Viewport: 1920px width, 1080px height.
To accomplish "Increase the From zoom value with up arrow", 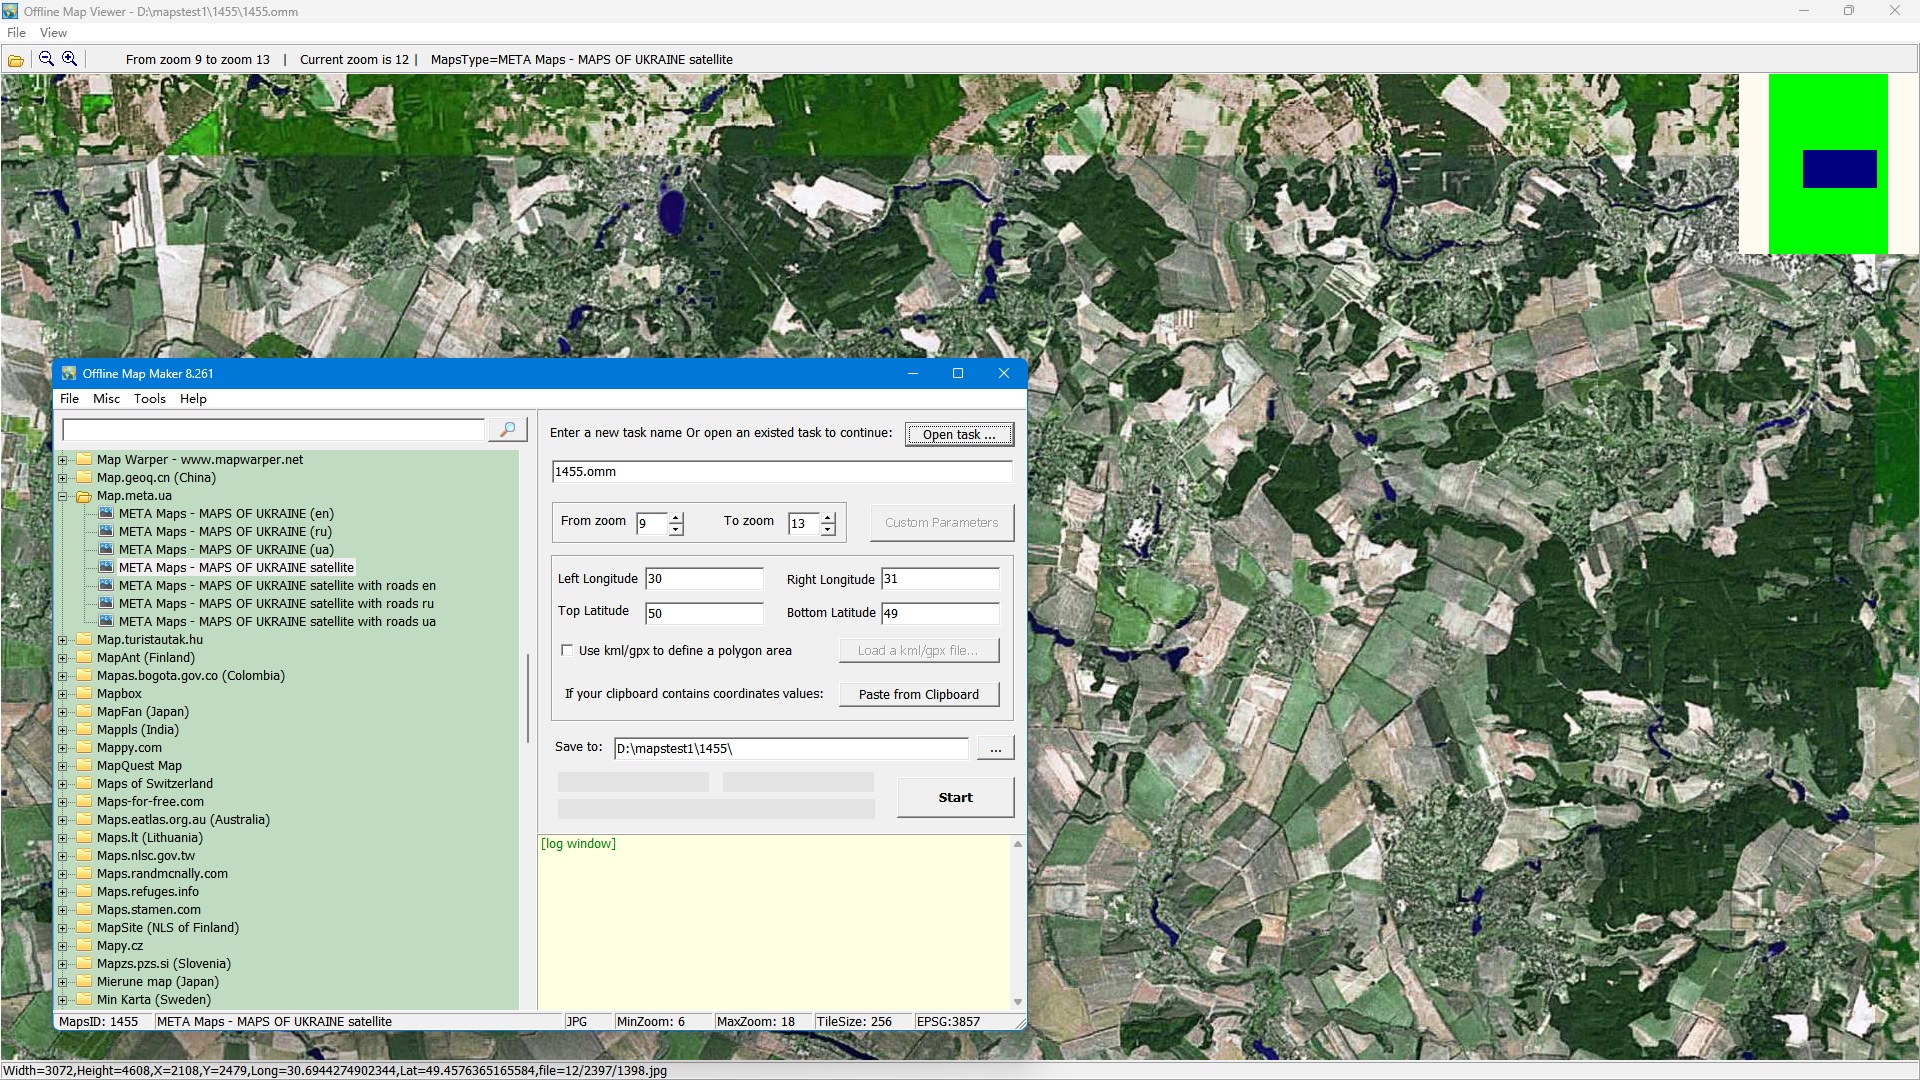I will 677,517.
